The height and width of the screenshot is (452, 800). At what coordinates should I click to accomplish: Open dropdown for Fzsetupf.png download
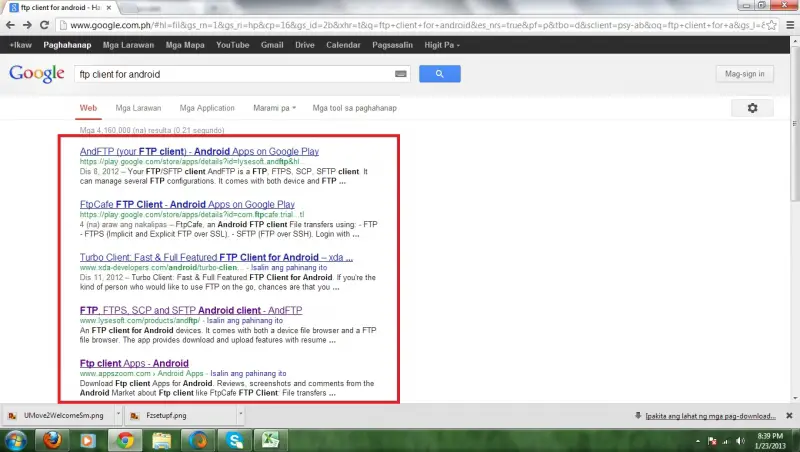click(x=240, y=415)
